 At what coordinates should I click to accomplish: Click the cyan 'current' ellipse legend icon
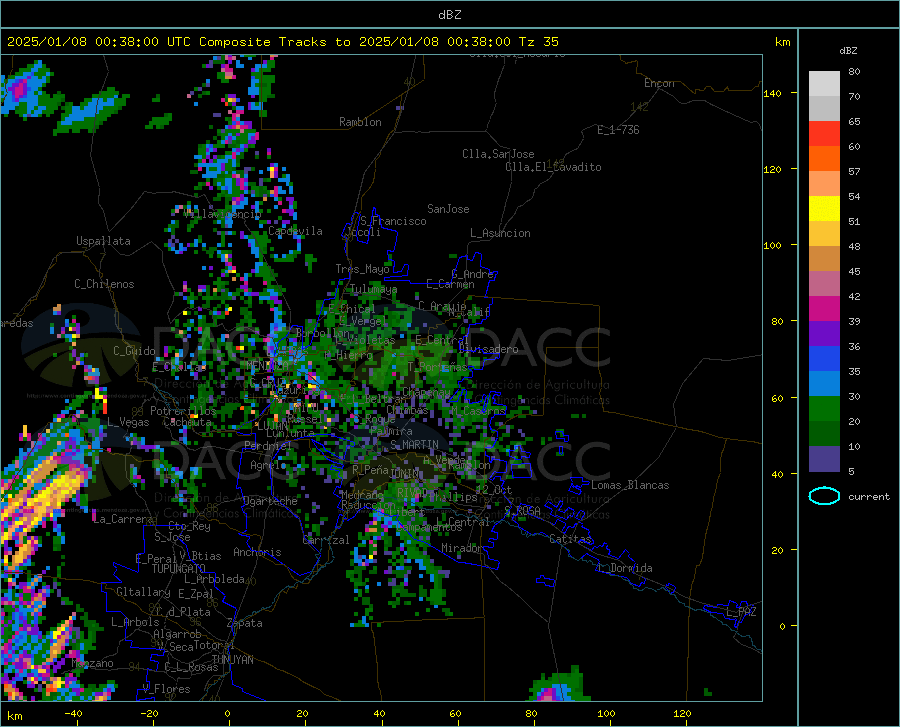click(824, 496)
